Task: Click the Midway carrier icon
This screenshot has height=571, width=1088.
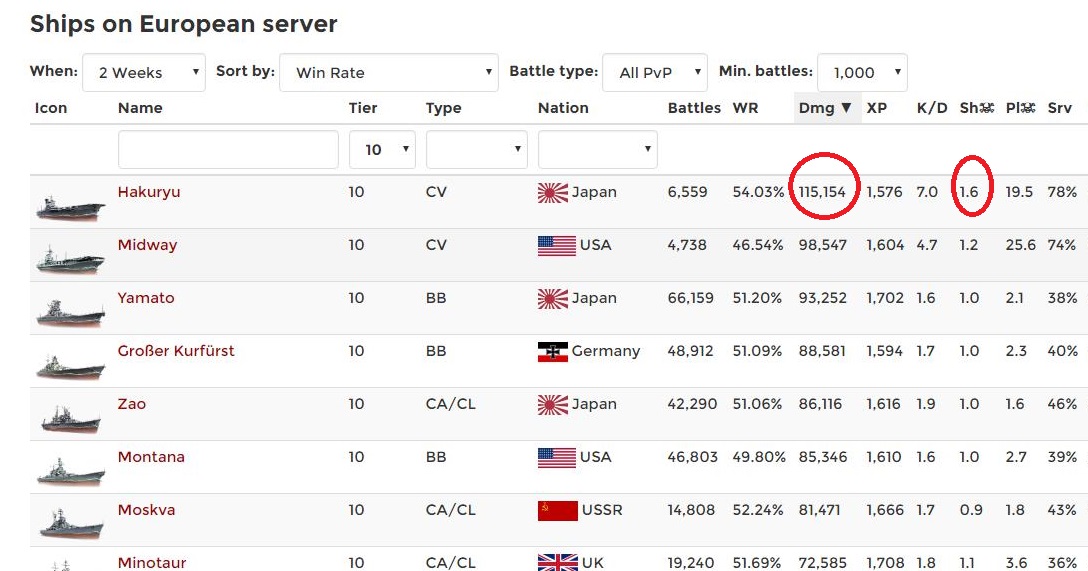Action: (x=70, y=258)
